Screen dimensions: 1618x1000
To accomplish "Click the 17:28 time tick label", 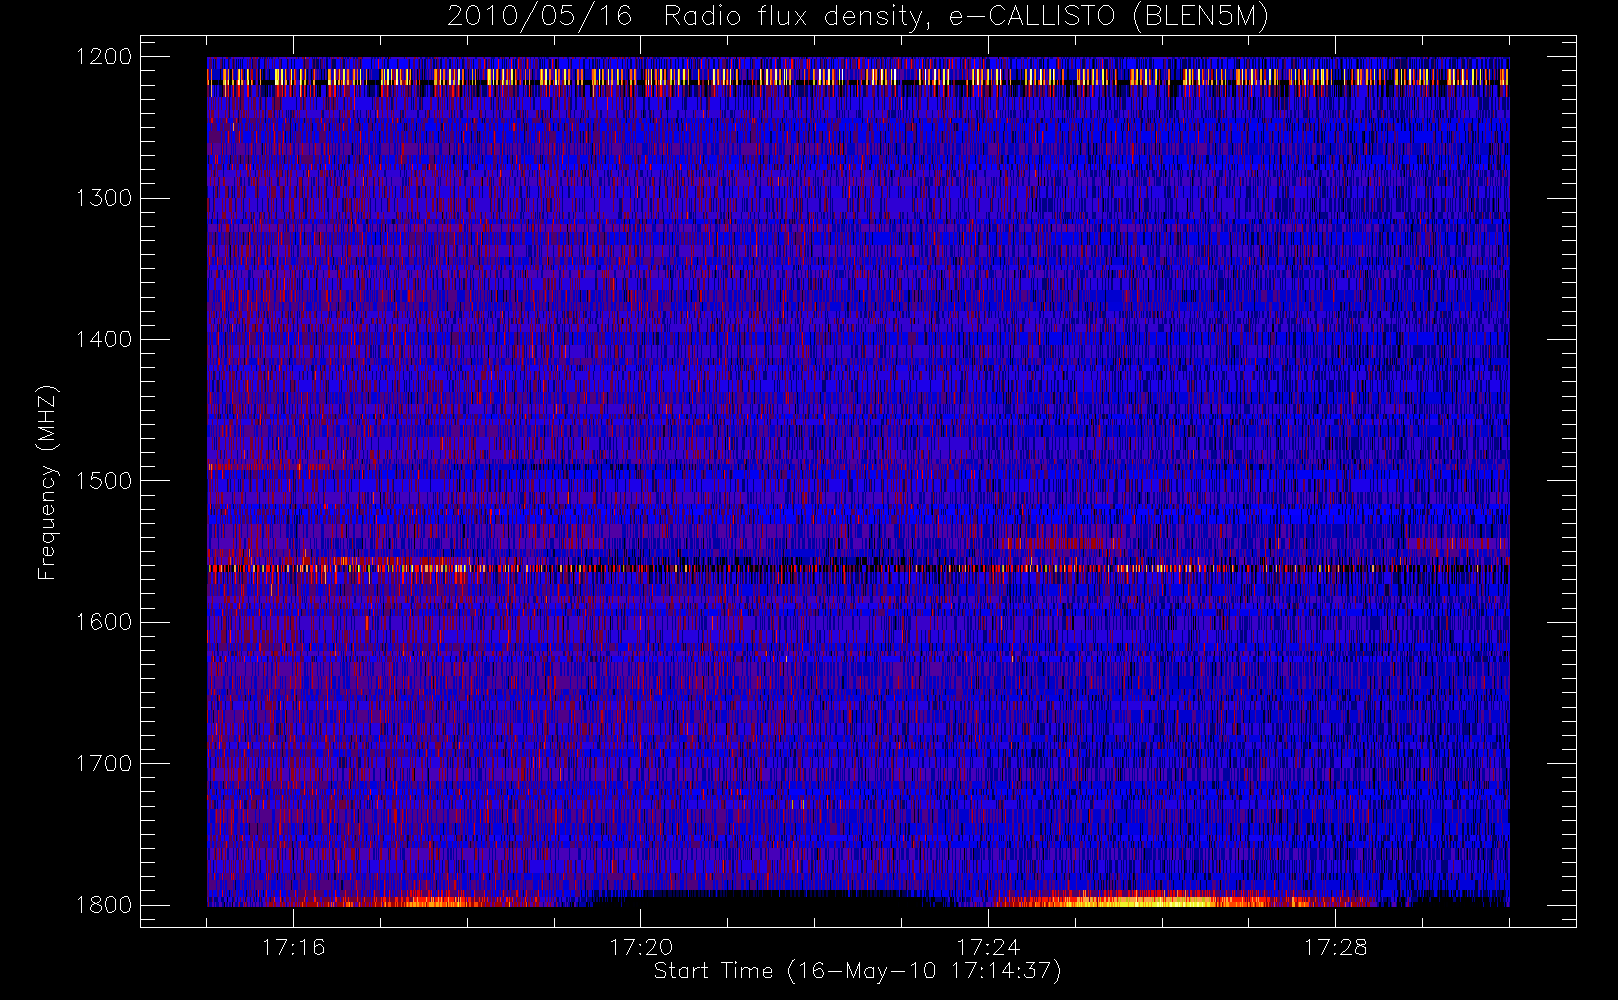I will pyautogui.click(x=1335, y=946).
